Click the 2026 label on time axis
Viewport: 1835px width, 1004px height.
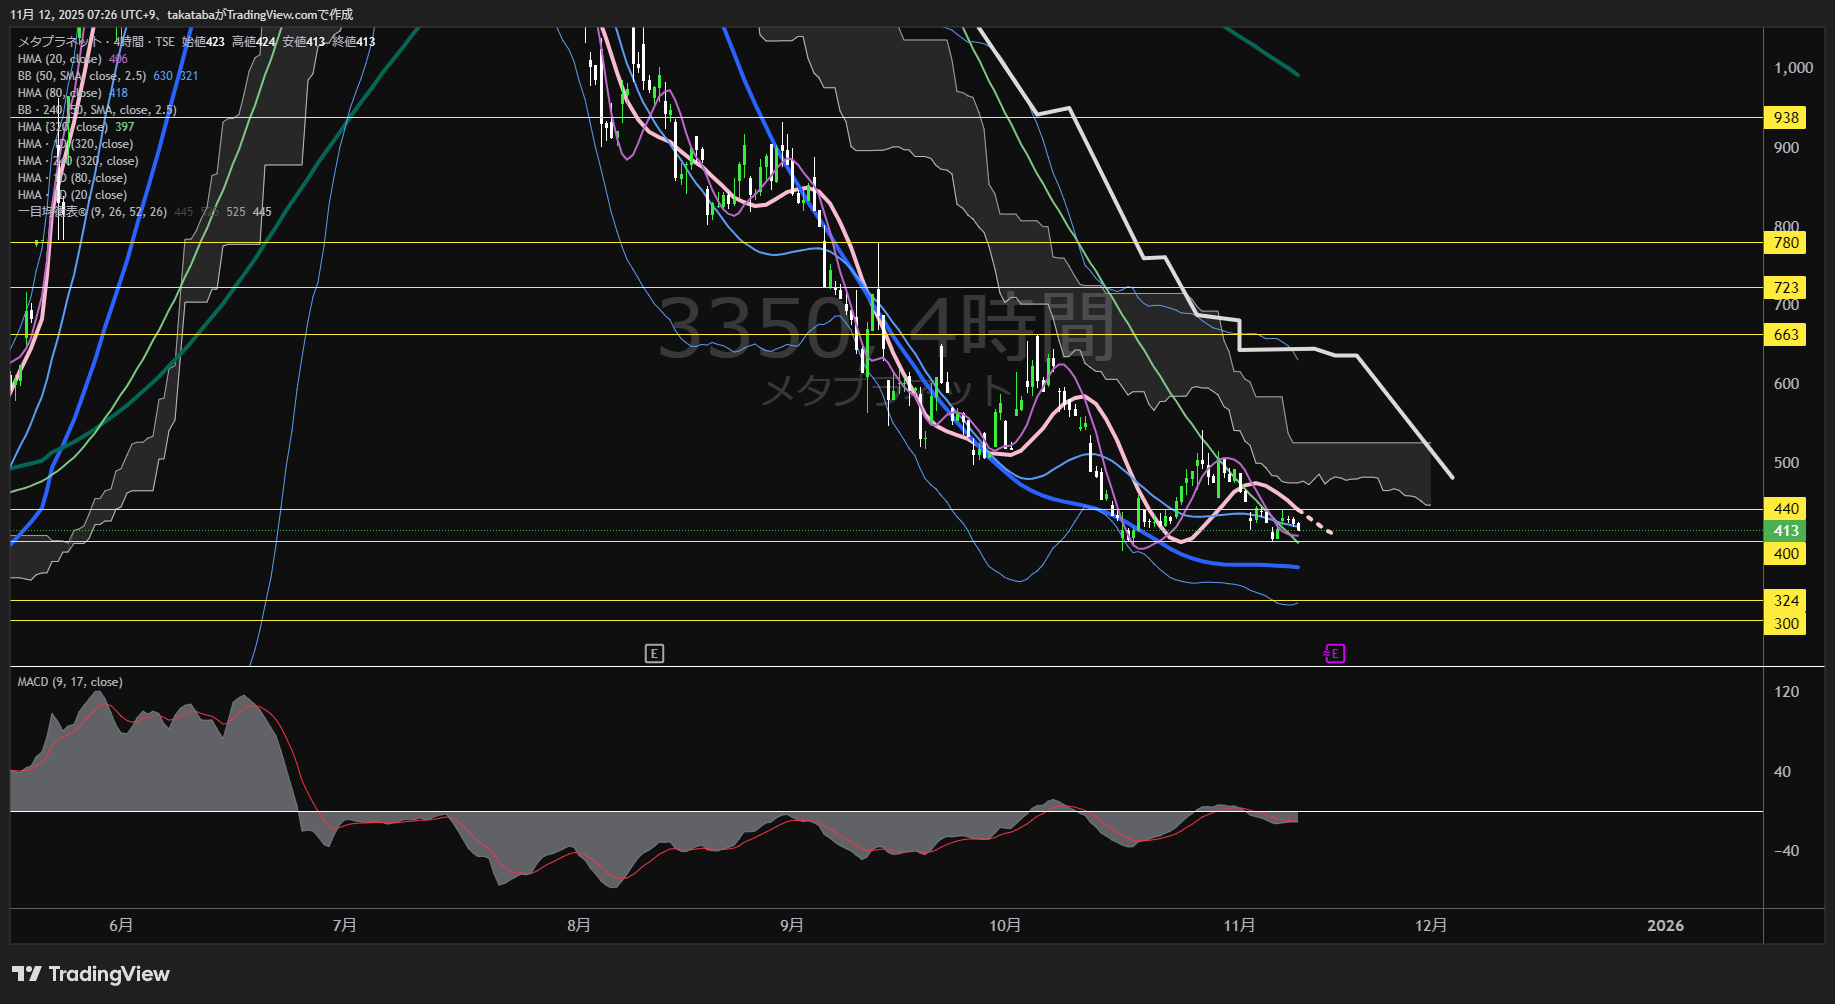[x=1665, y=926]
